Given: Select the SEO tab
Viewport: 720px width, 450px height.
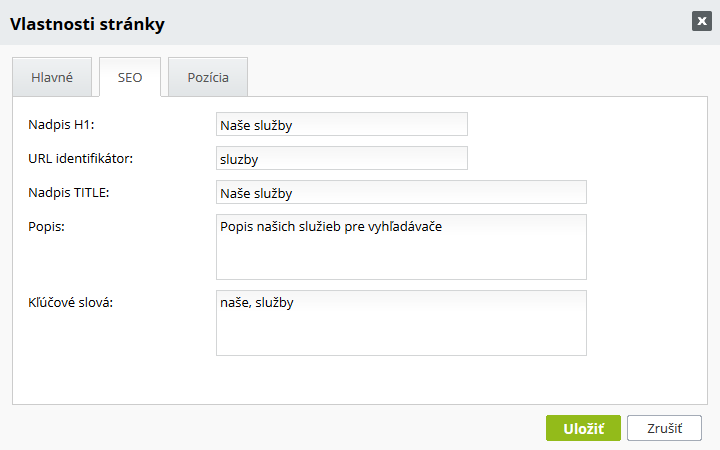Looking at the screenshot, I should click(130, 77).
